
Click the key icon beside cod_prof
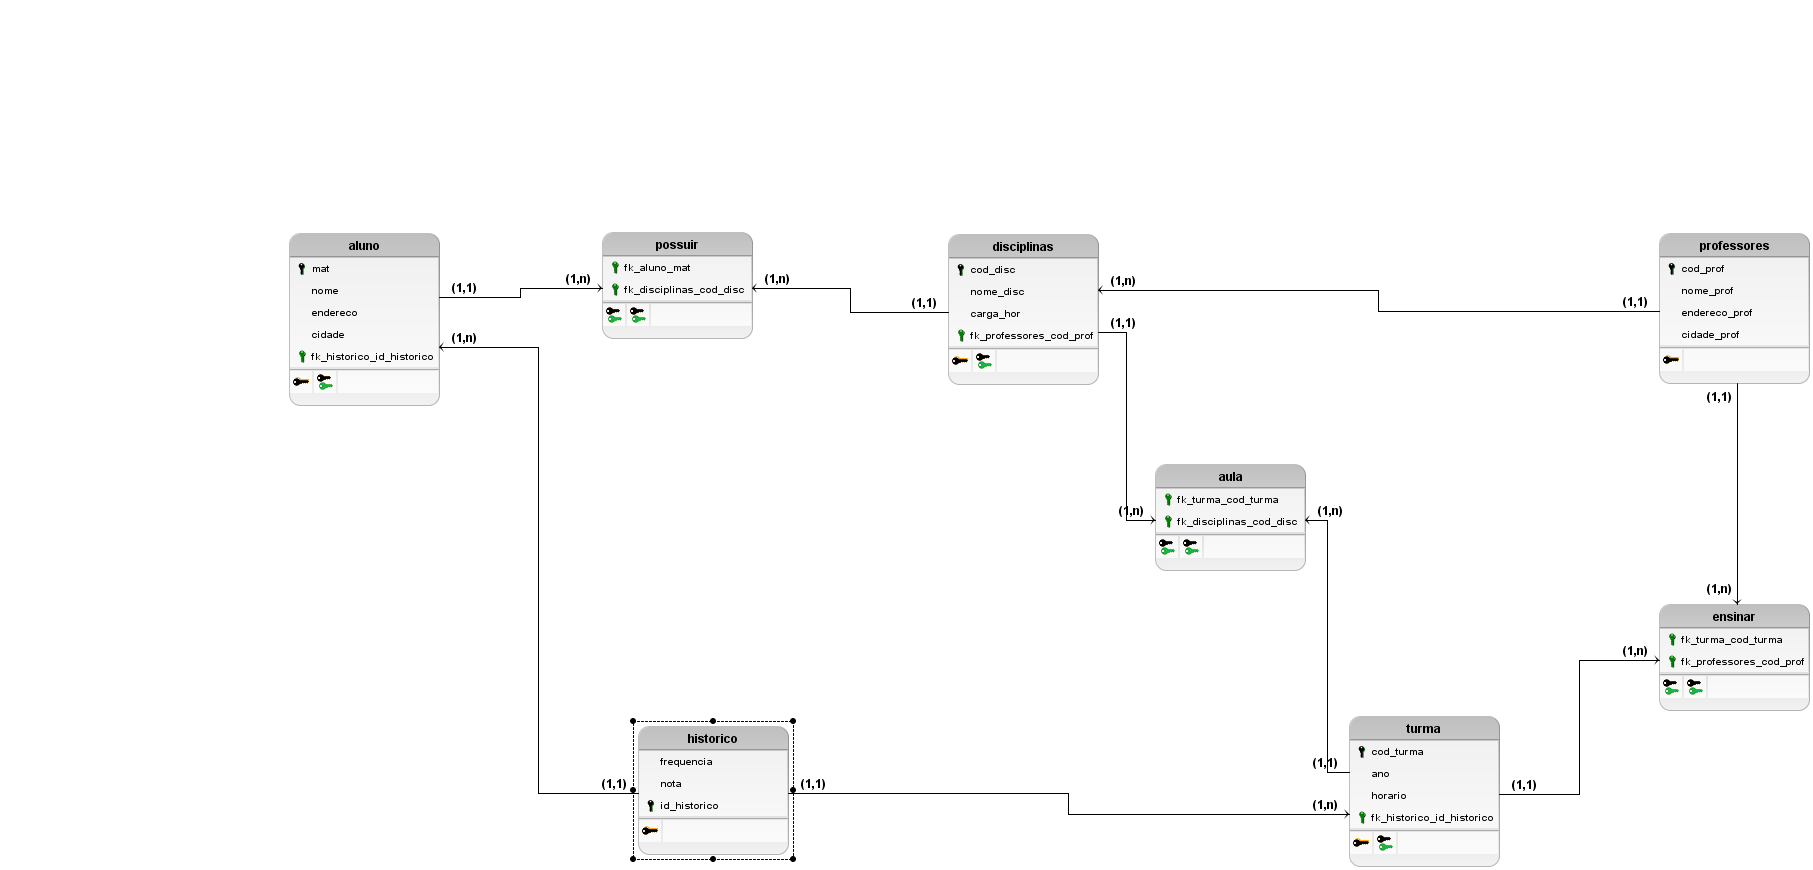1672,269
